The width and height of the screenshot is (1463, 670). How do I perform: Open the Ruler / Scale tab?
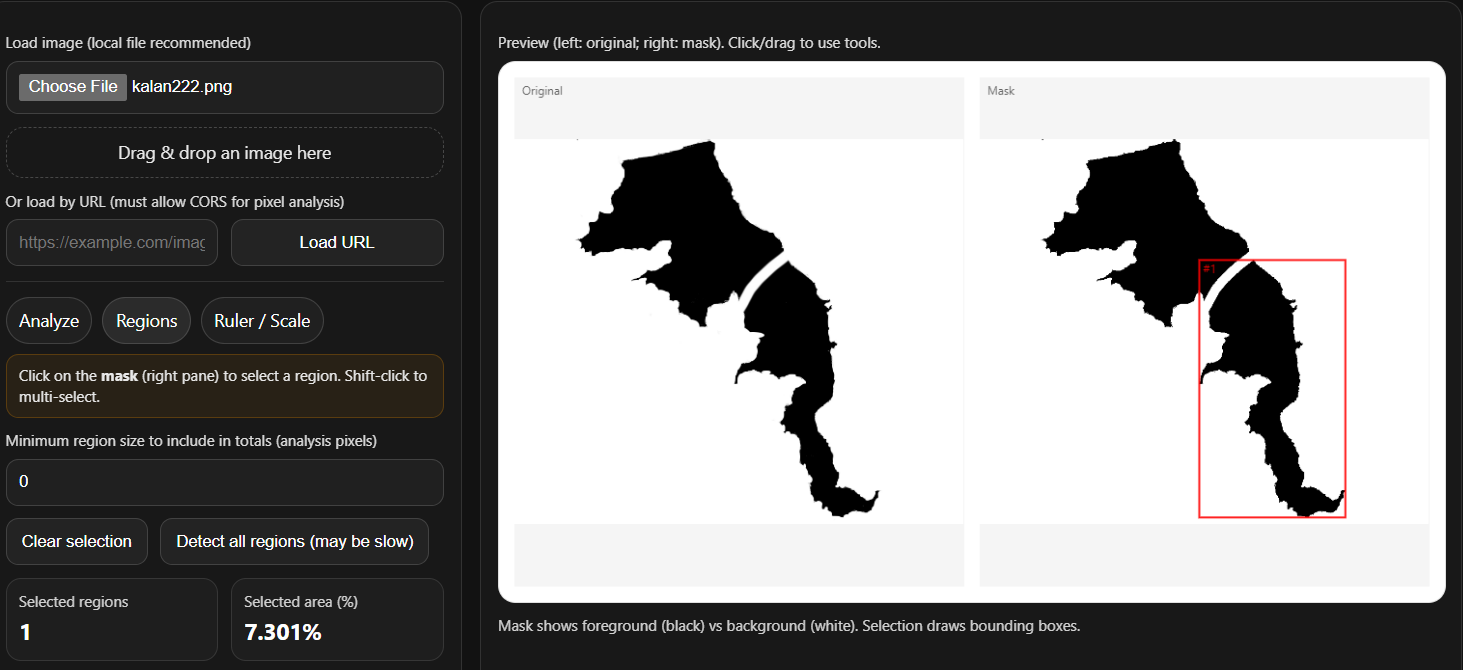pyautogui.click(x=262, y=320)
